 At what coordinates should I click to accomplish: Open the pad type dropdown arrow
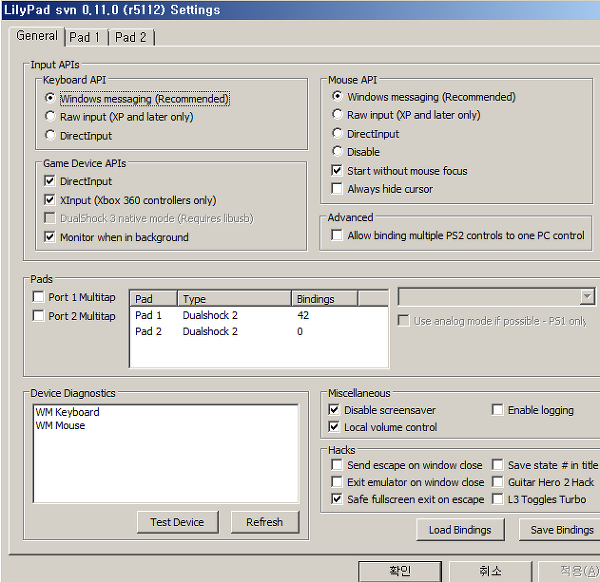click(x=587, y=297)
